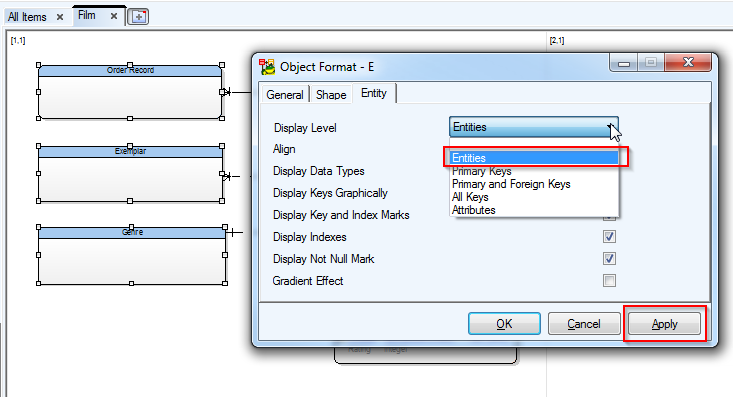Click the Align label
Screen dimensions: 733x397
284,150
